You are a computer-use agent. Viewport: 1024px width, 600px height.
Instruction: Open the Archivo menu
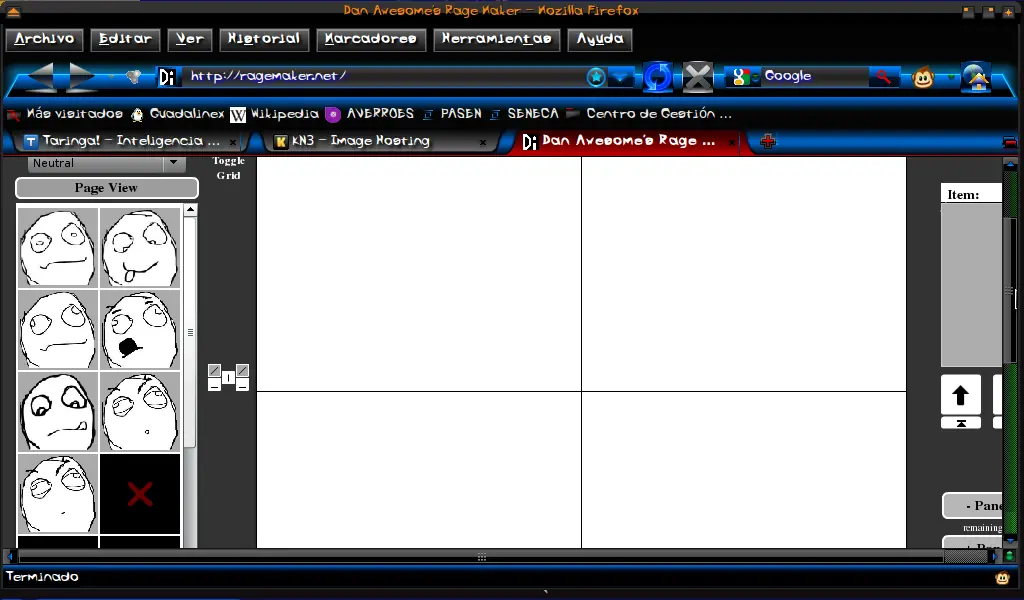coord(44,39)
